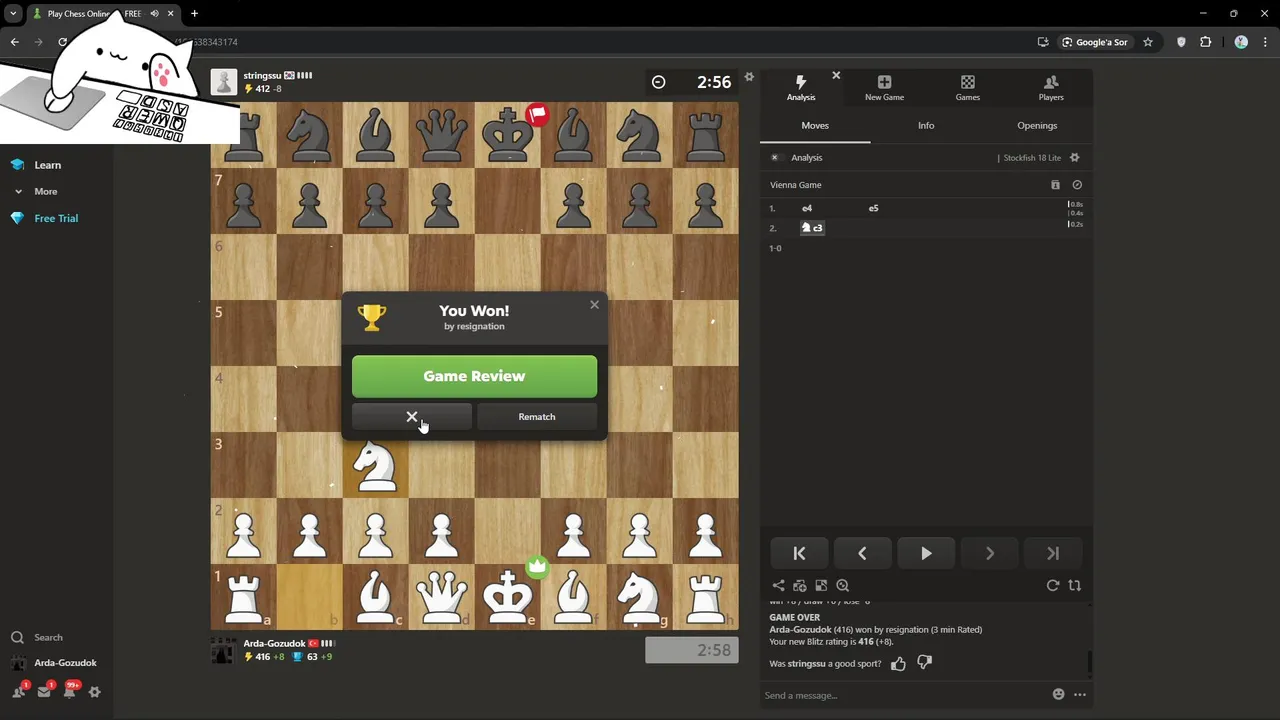Click the Rematch button
The image size is (1280, 720).
pyautogui.click(x=537, y=417)
